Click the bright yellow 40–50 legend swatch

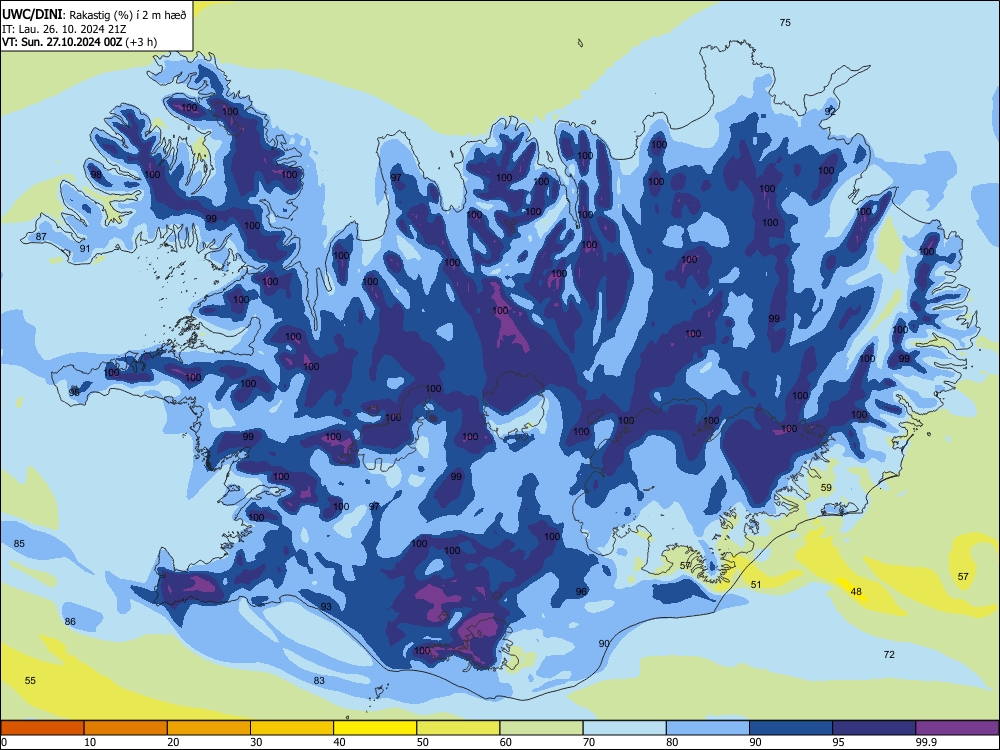(375, 728)
